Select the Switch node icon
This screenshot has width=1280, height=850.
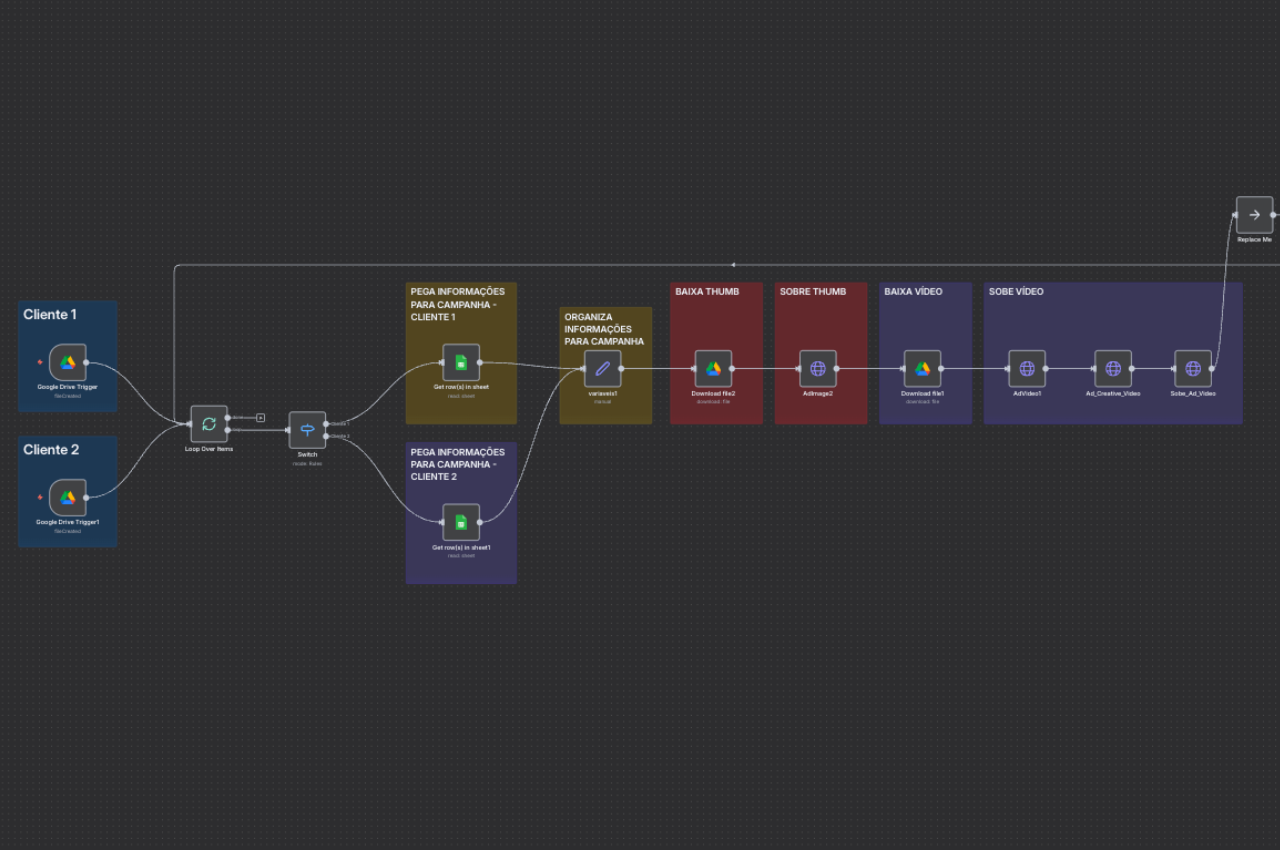[307, 430]
